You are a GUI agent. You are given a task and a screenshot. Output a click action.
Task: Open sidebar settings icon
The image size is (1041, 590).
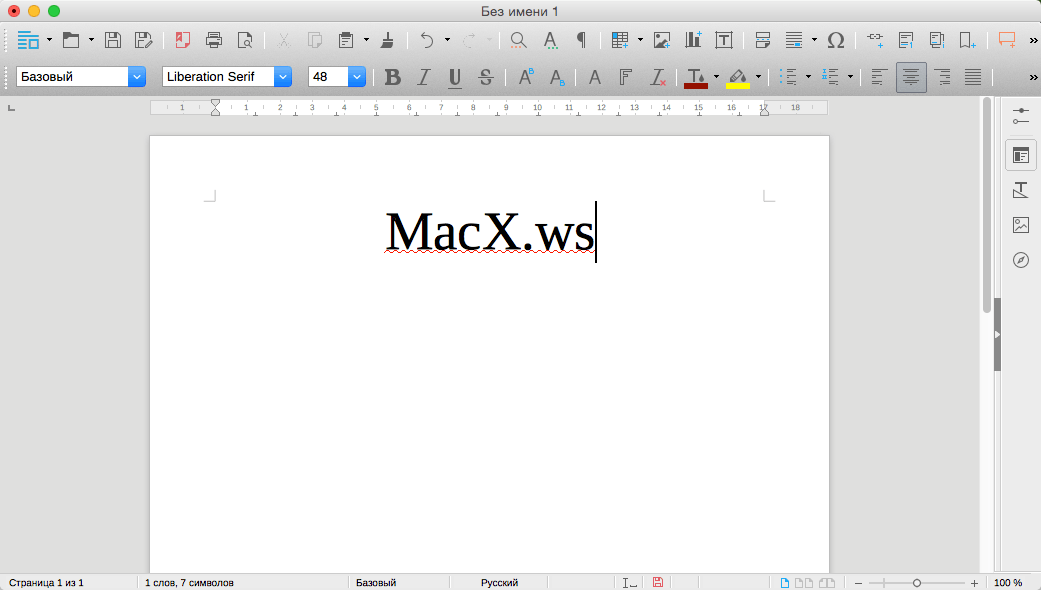pyautogui.click(x=1021, y=116)
